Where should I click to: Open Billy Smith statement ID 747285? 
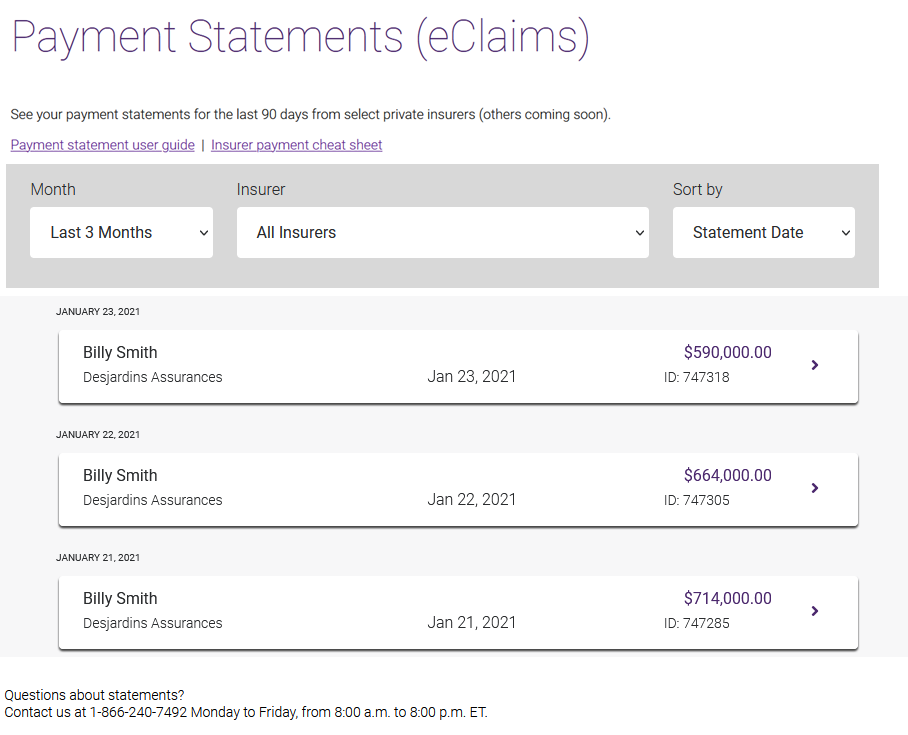click(x=458, y=613)
